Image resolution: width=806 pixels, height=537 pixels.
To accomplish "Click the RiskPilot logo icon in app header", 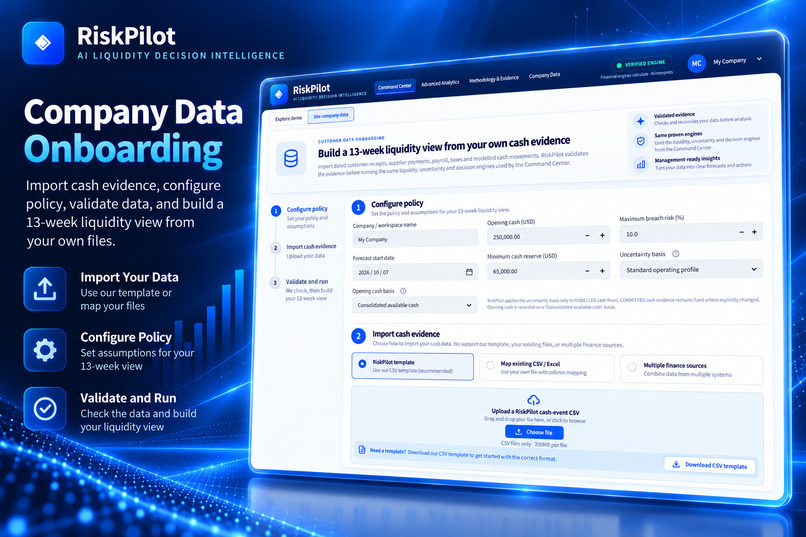I will click(x=279, y=94).
